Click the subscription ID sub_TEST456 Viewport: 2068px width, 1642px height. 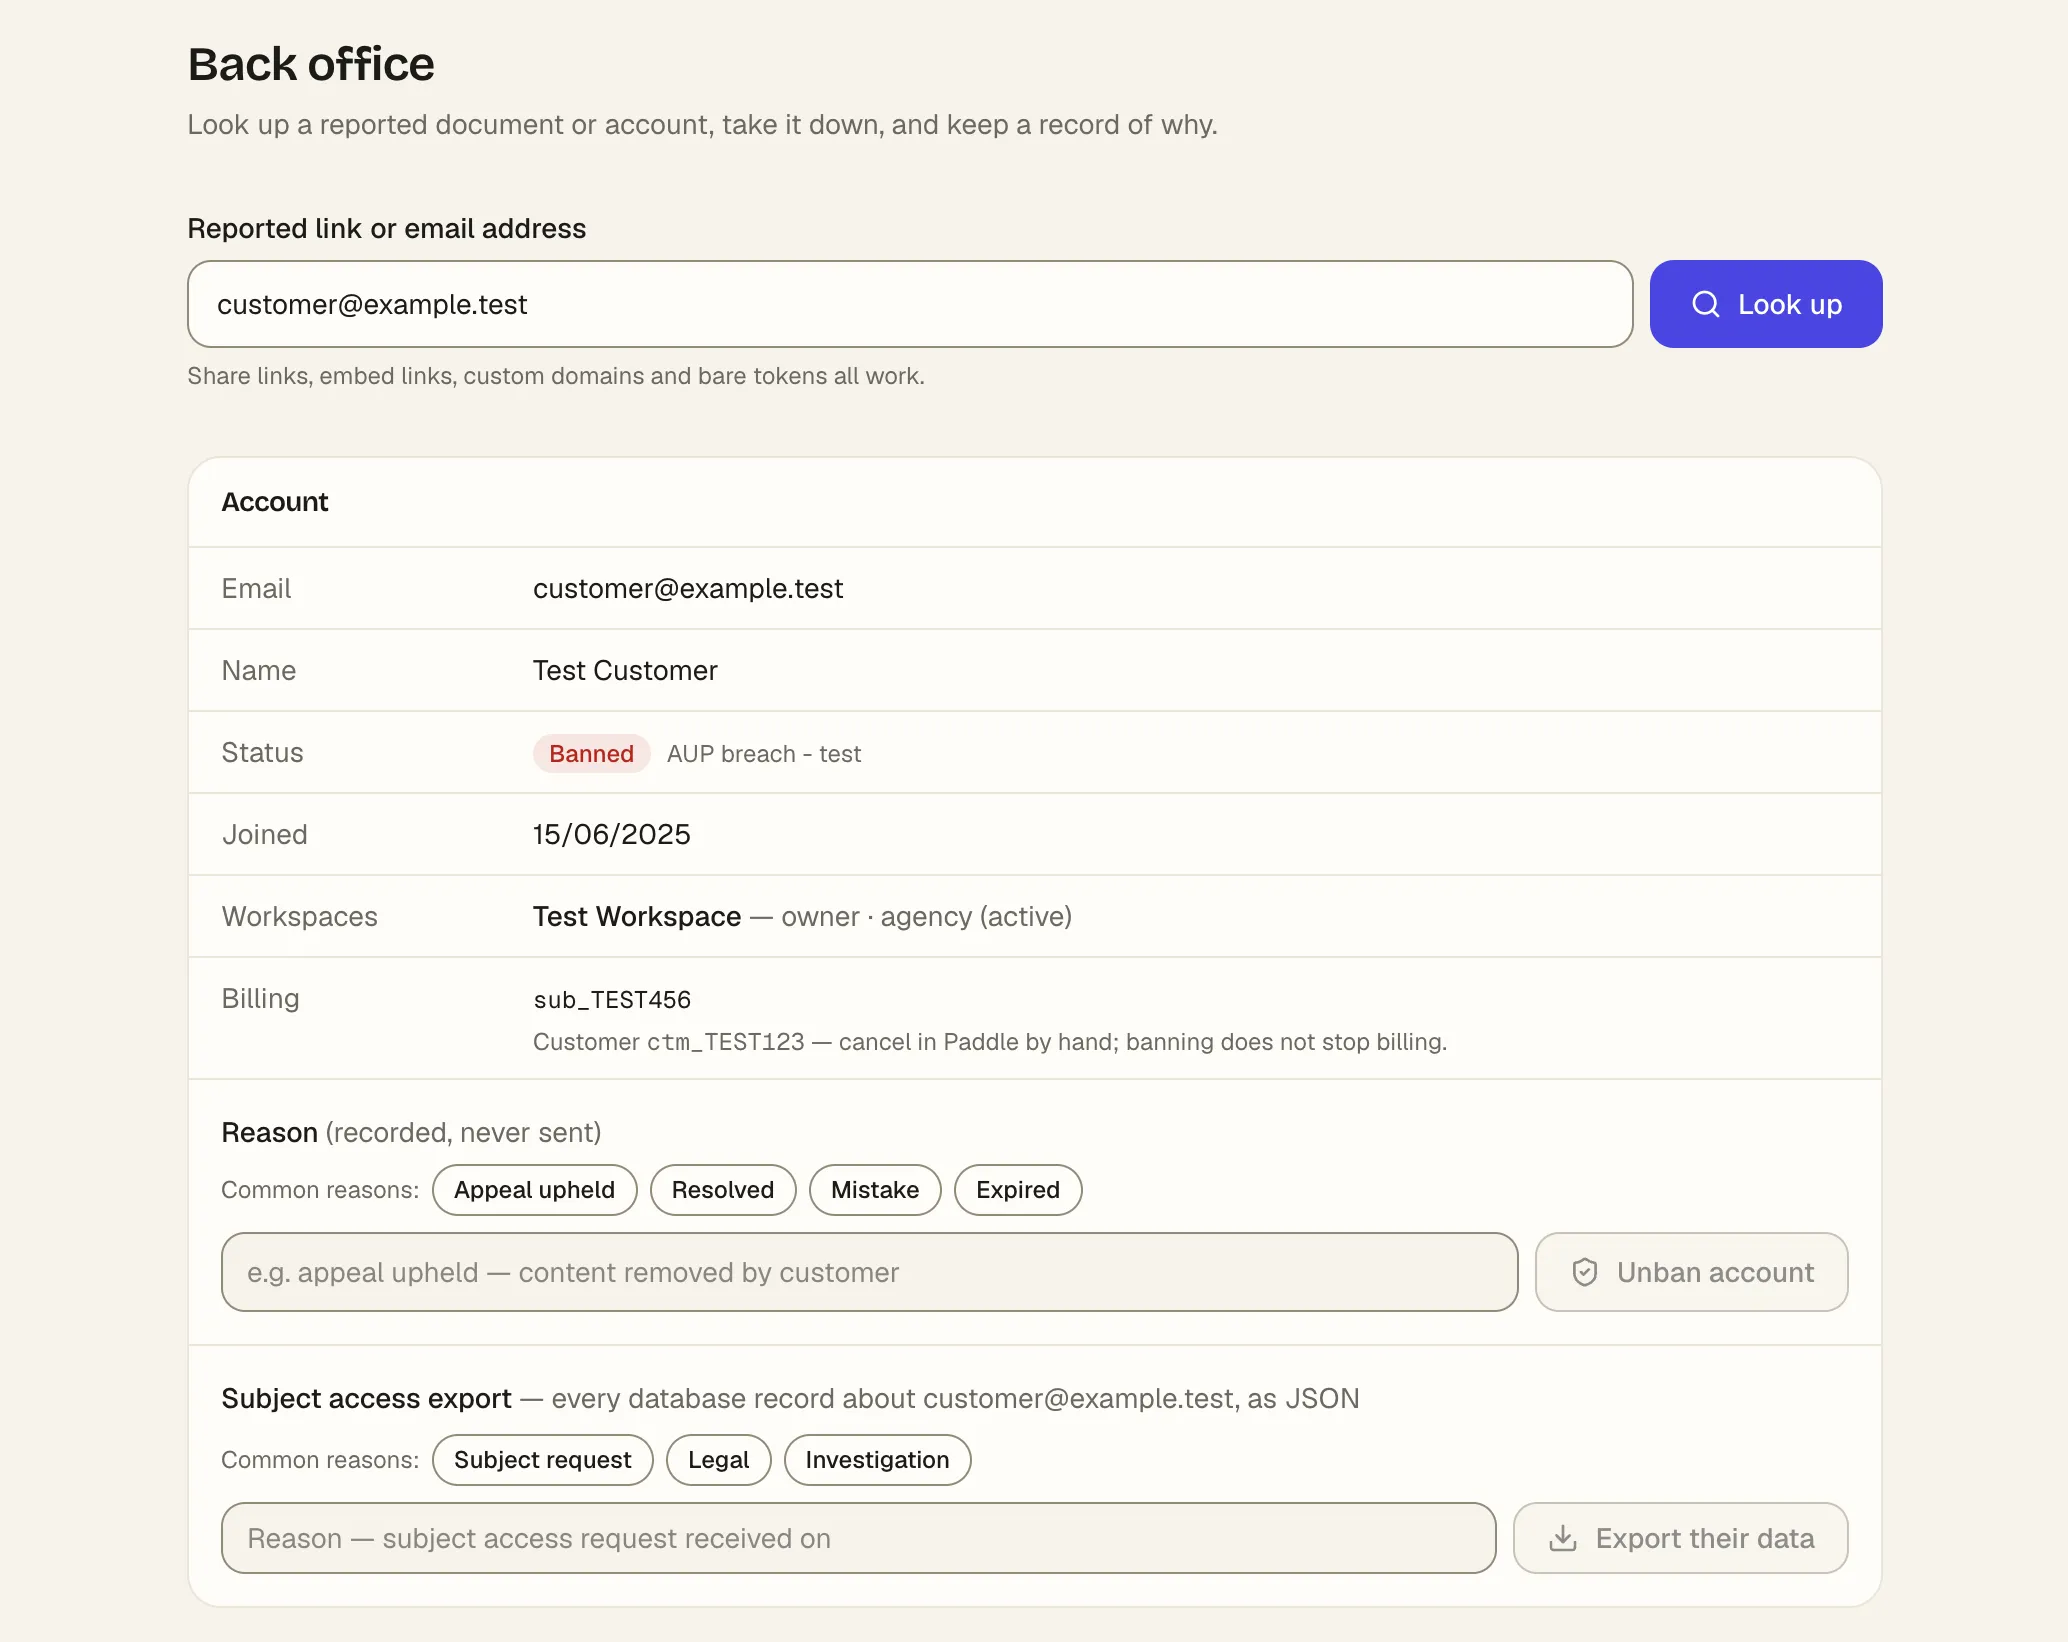pyautogui.click(x=612, y=1000)
